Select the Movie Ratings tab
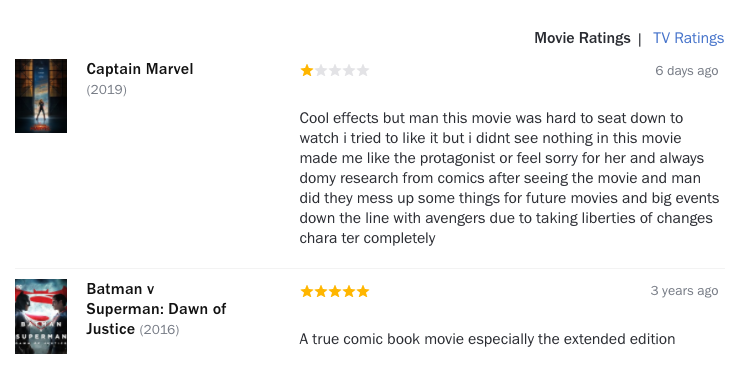The height and width of the screenshot is (375, 756). pyautogui.click(x=582, y=38)
